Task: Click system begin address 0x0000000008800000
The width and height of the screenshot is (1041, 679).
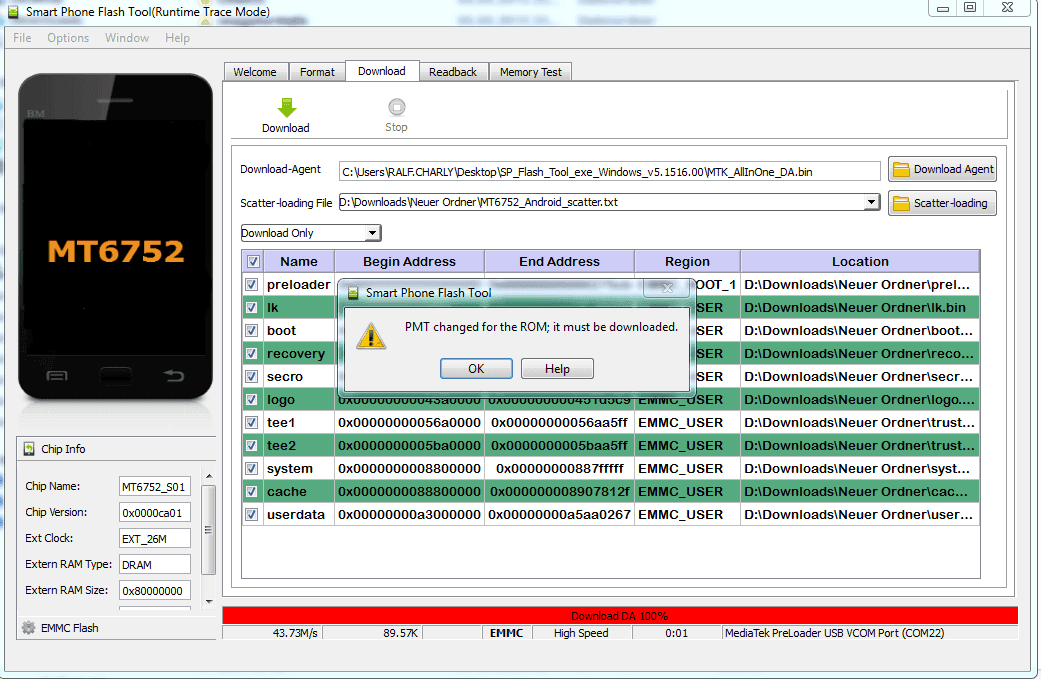Action: coord(410,469)
